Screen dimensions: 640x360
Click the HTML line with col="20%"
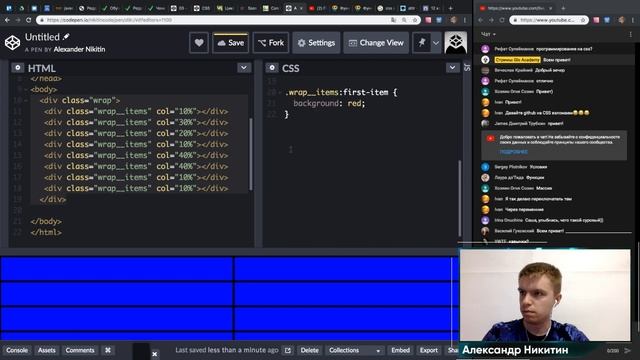coord(136,133)
